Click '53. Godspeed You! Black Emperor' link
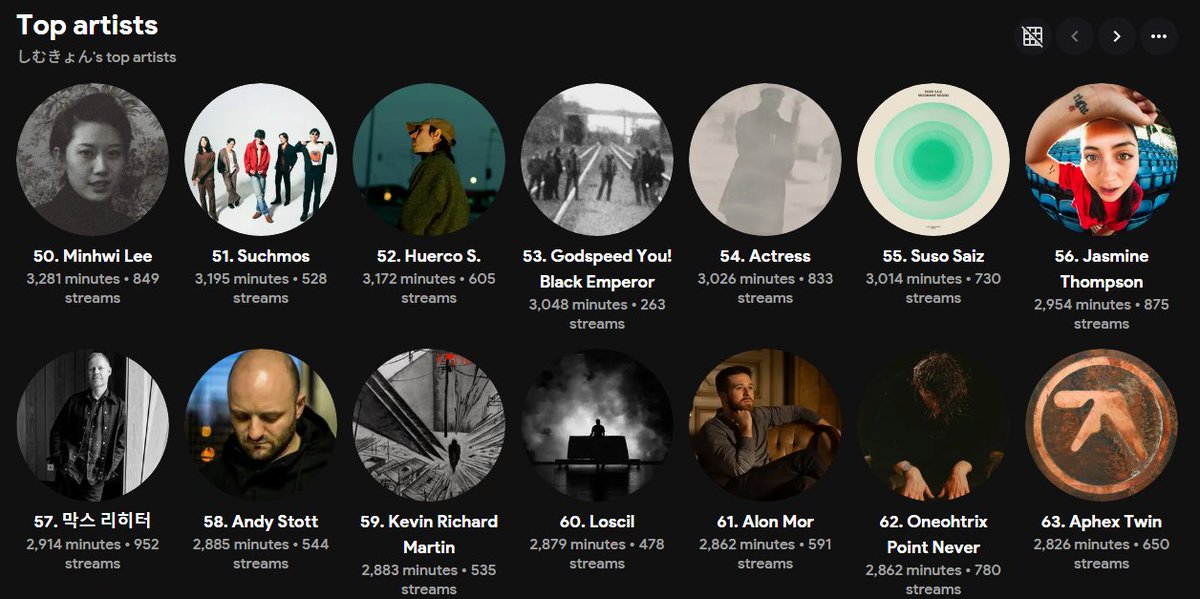 [x=597, y=269]
